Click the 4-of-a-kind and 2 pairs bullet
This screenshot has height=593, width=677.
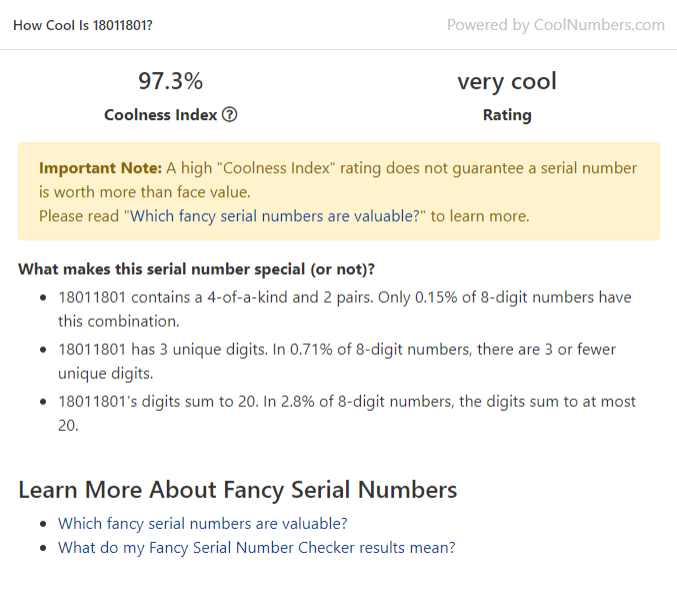point(345,309)
